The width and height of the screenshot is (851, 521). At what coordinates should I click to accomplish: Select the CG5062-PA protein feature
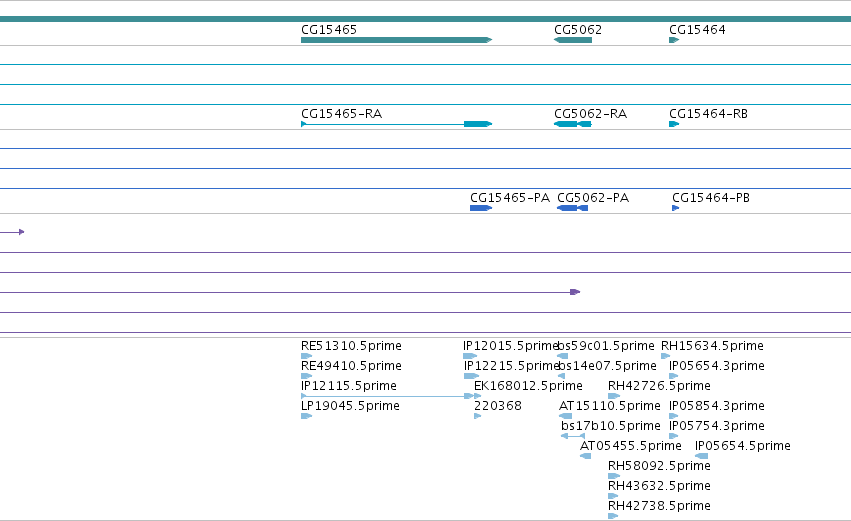[x=573, y=208]
